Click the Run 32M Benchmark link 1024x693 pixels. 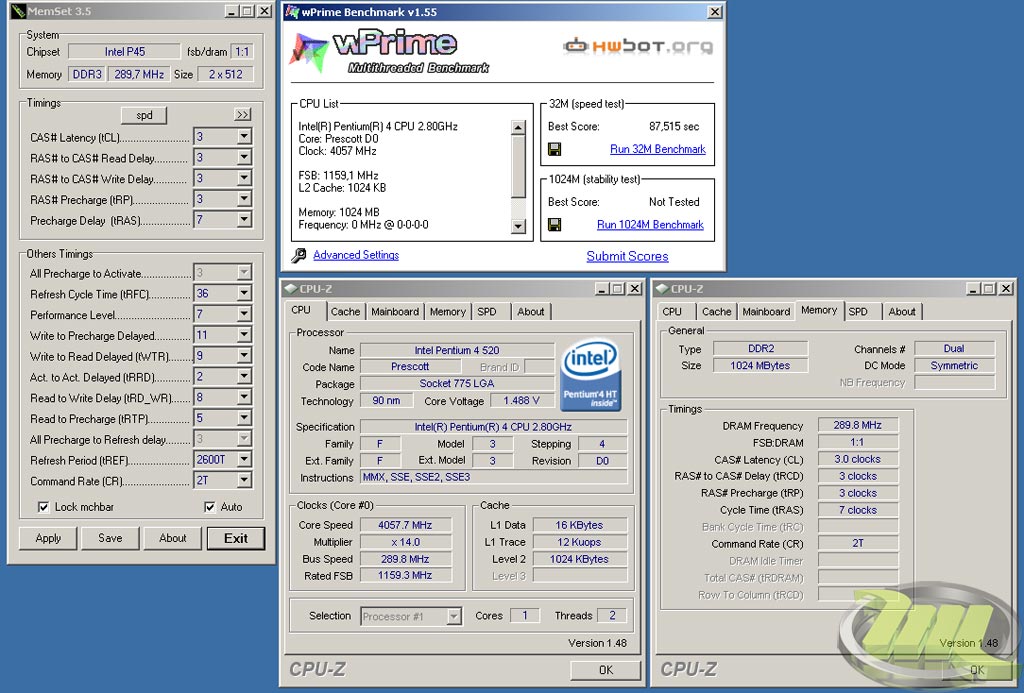[x=658, y=150]
